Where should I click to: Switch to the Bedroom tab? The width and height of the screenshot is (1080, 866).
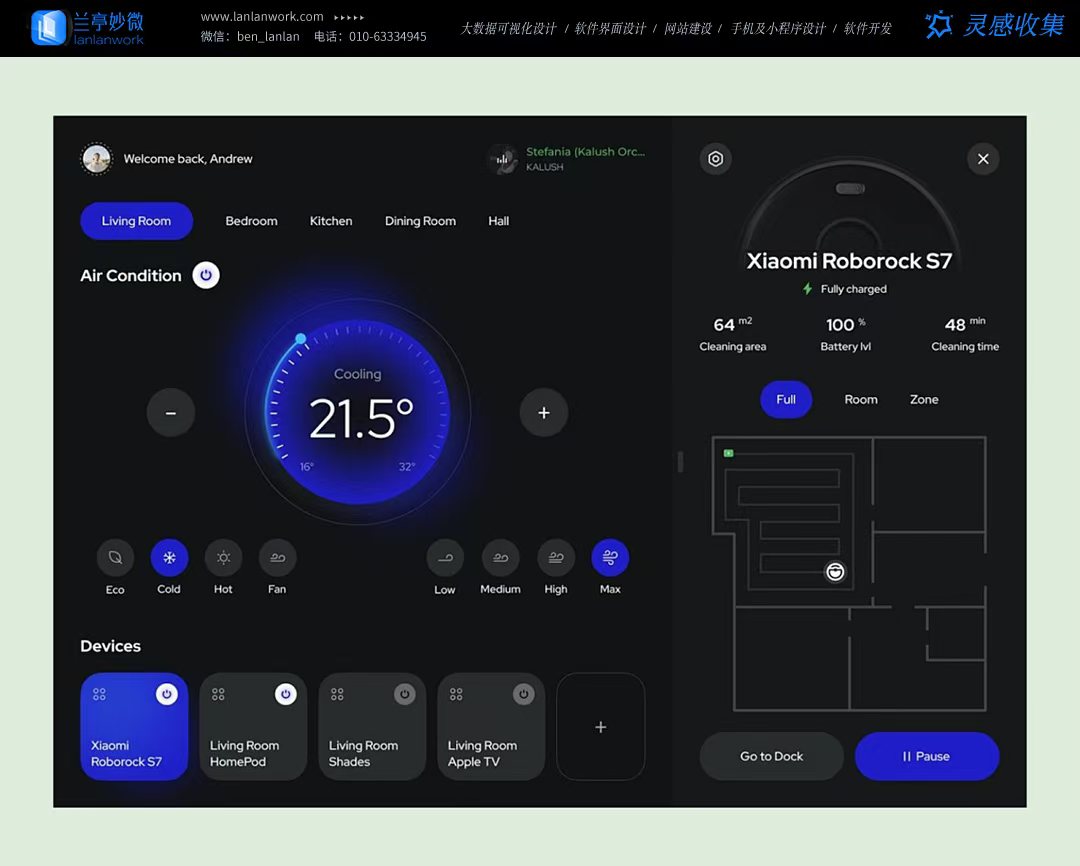[251, 221]
